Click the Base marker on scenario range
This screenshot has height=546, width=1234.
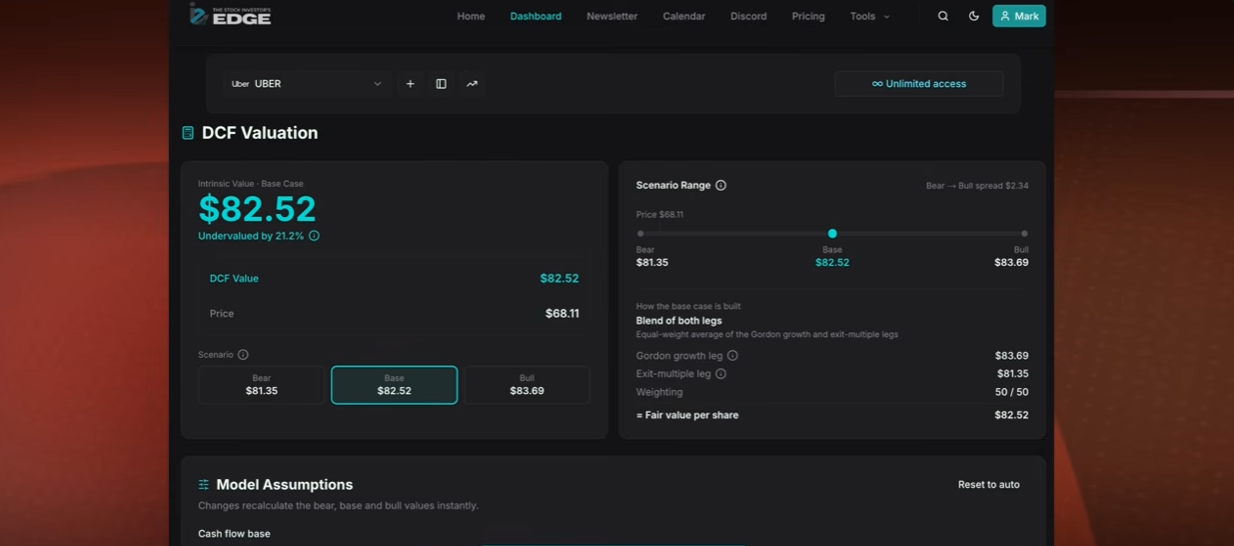coord(832,233)
